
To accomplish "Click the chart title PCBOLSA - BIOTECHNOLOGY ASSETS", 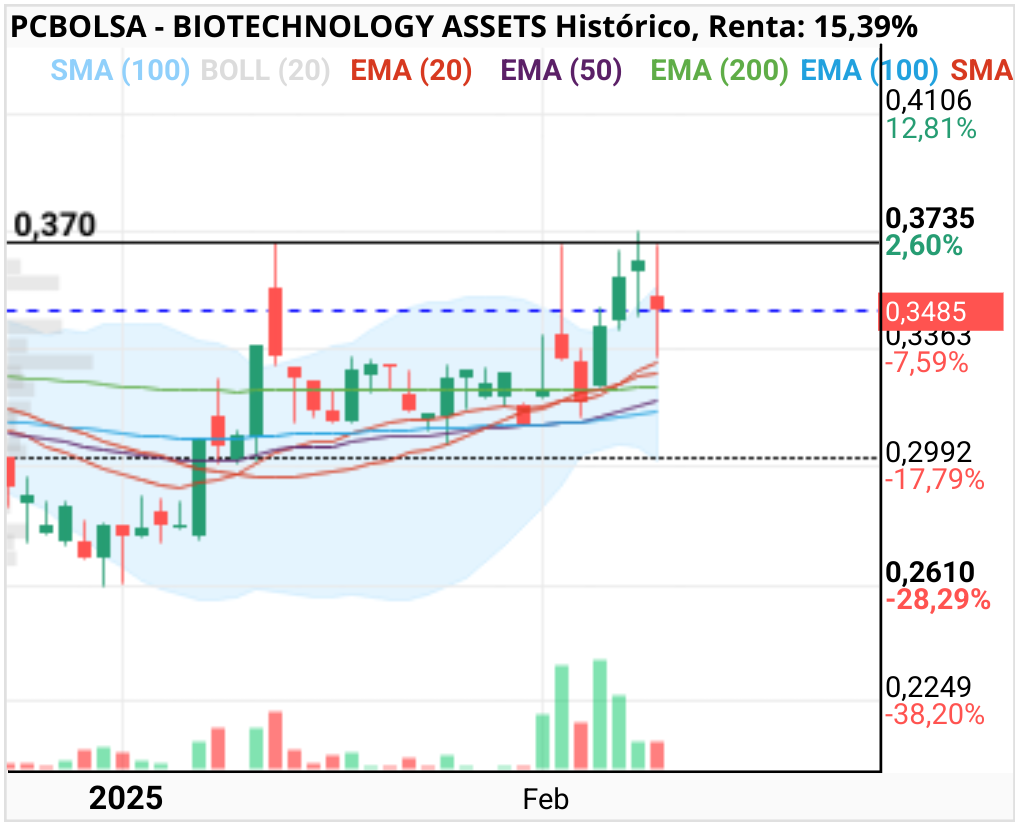I will pyautogui.click(x=279, y=27).
